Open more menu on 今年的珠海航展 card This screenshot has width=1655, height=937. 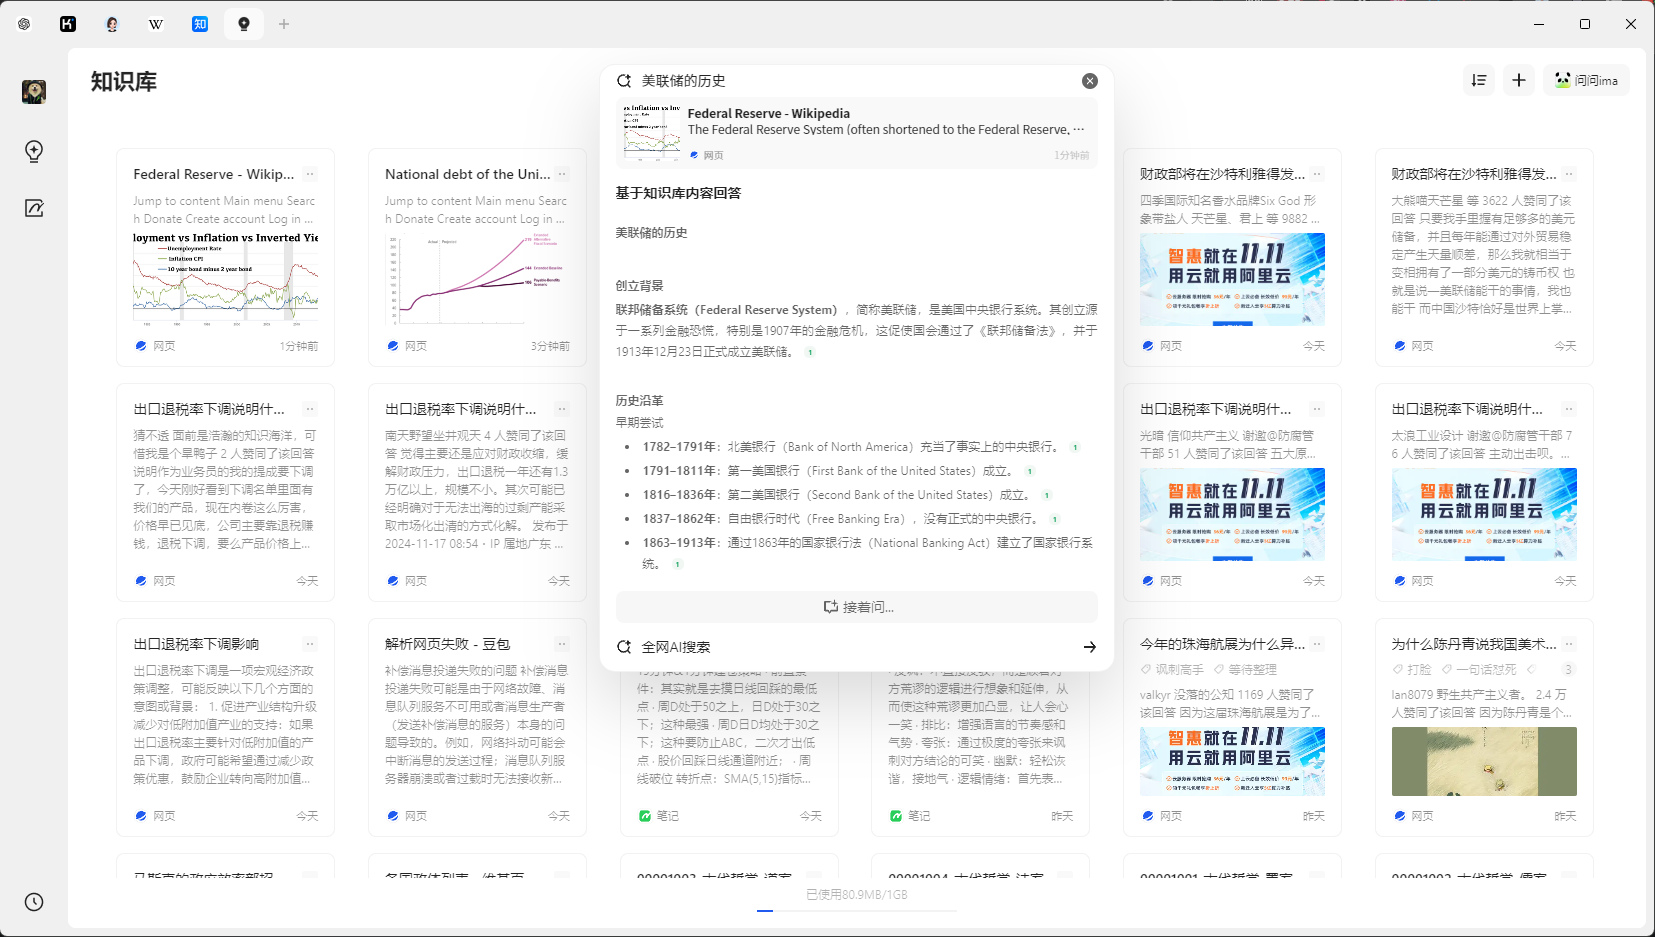(1317, 644)
